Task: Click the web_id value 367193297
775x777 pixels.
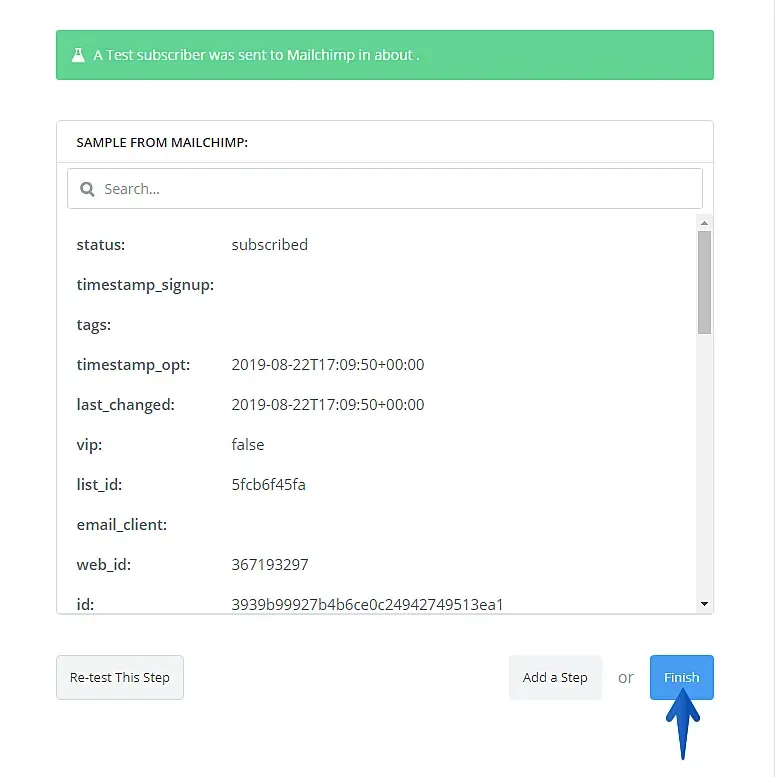Action: [x=270, y=564]
